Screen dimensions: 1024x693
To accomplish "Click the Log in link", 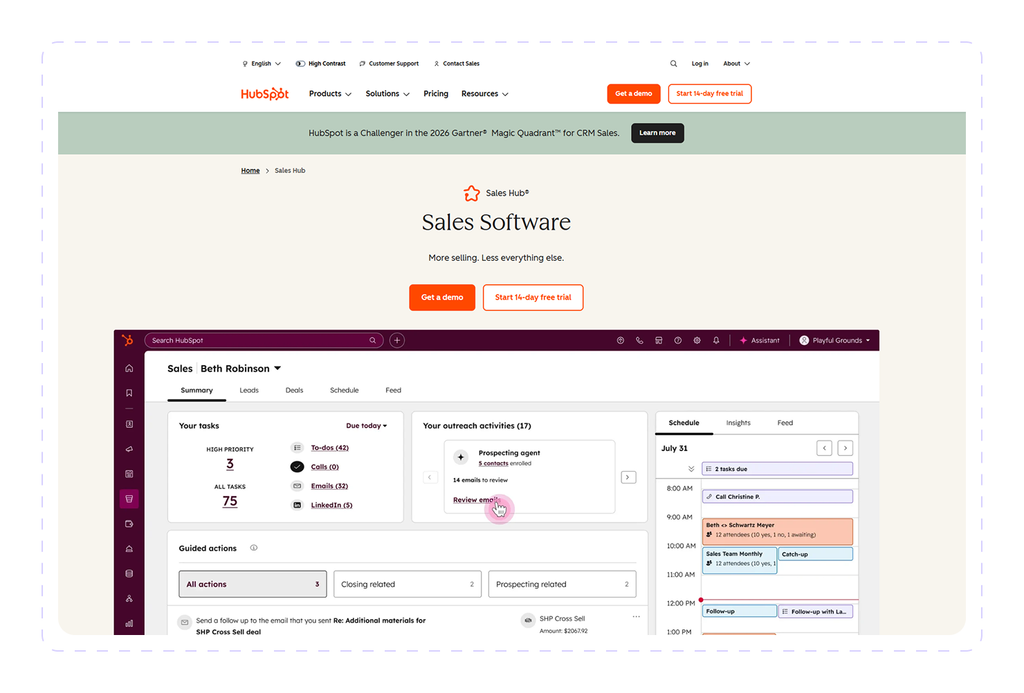I will (x=700, y=64).
